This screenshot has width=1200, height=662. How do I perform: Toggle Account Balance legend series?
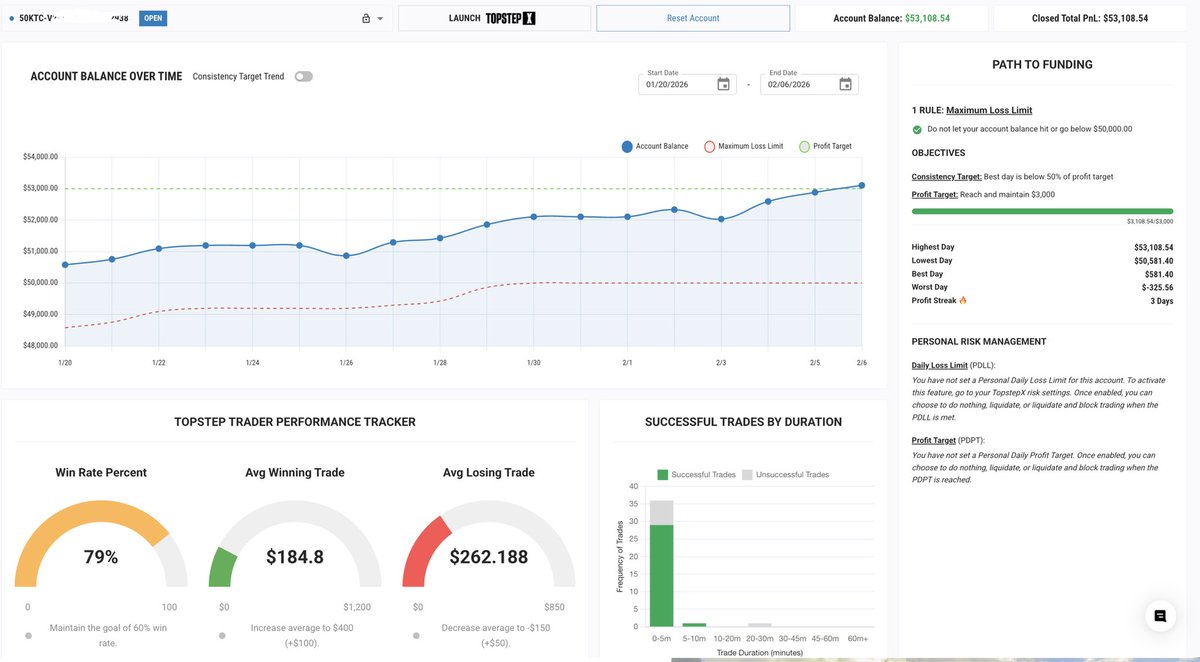click(x=654, y=146)
